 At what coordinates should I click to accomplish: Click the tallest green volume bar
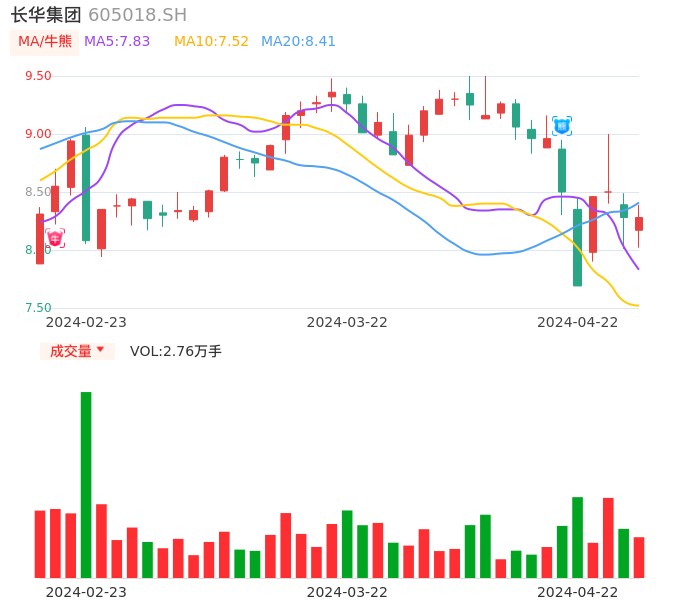coord(86,484)
